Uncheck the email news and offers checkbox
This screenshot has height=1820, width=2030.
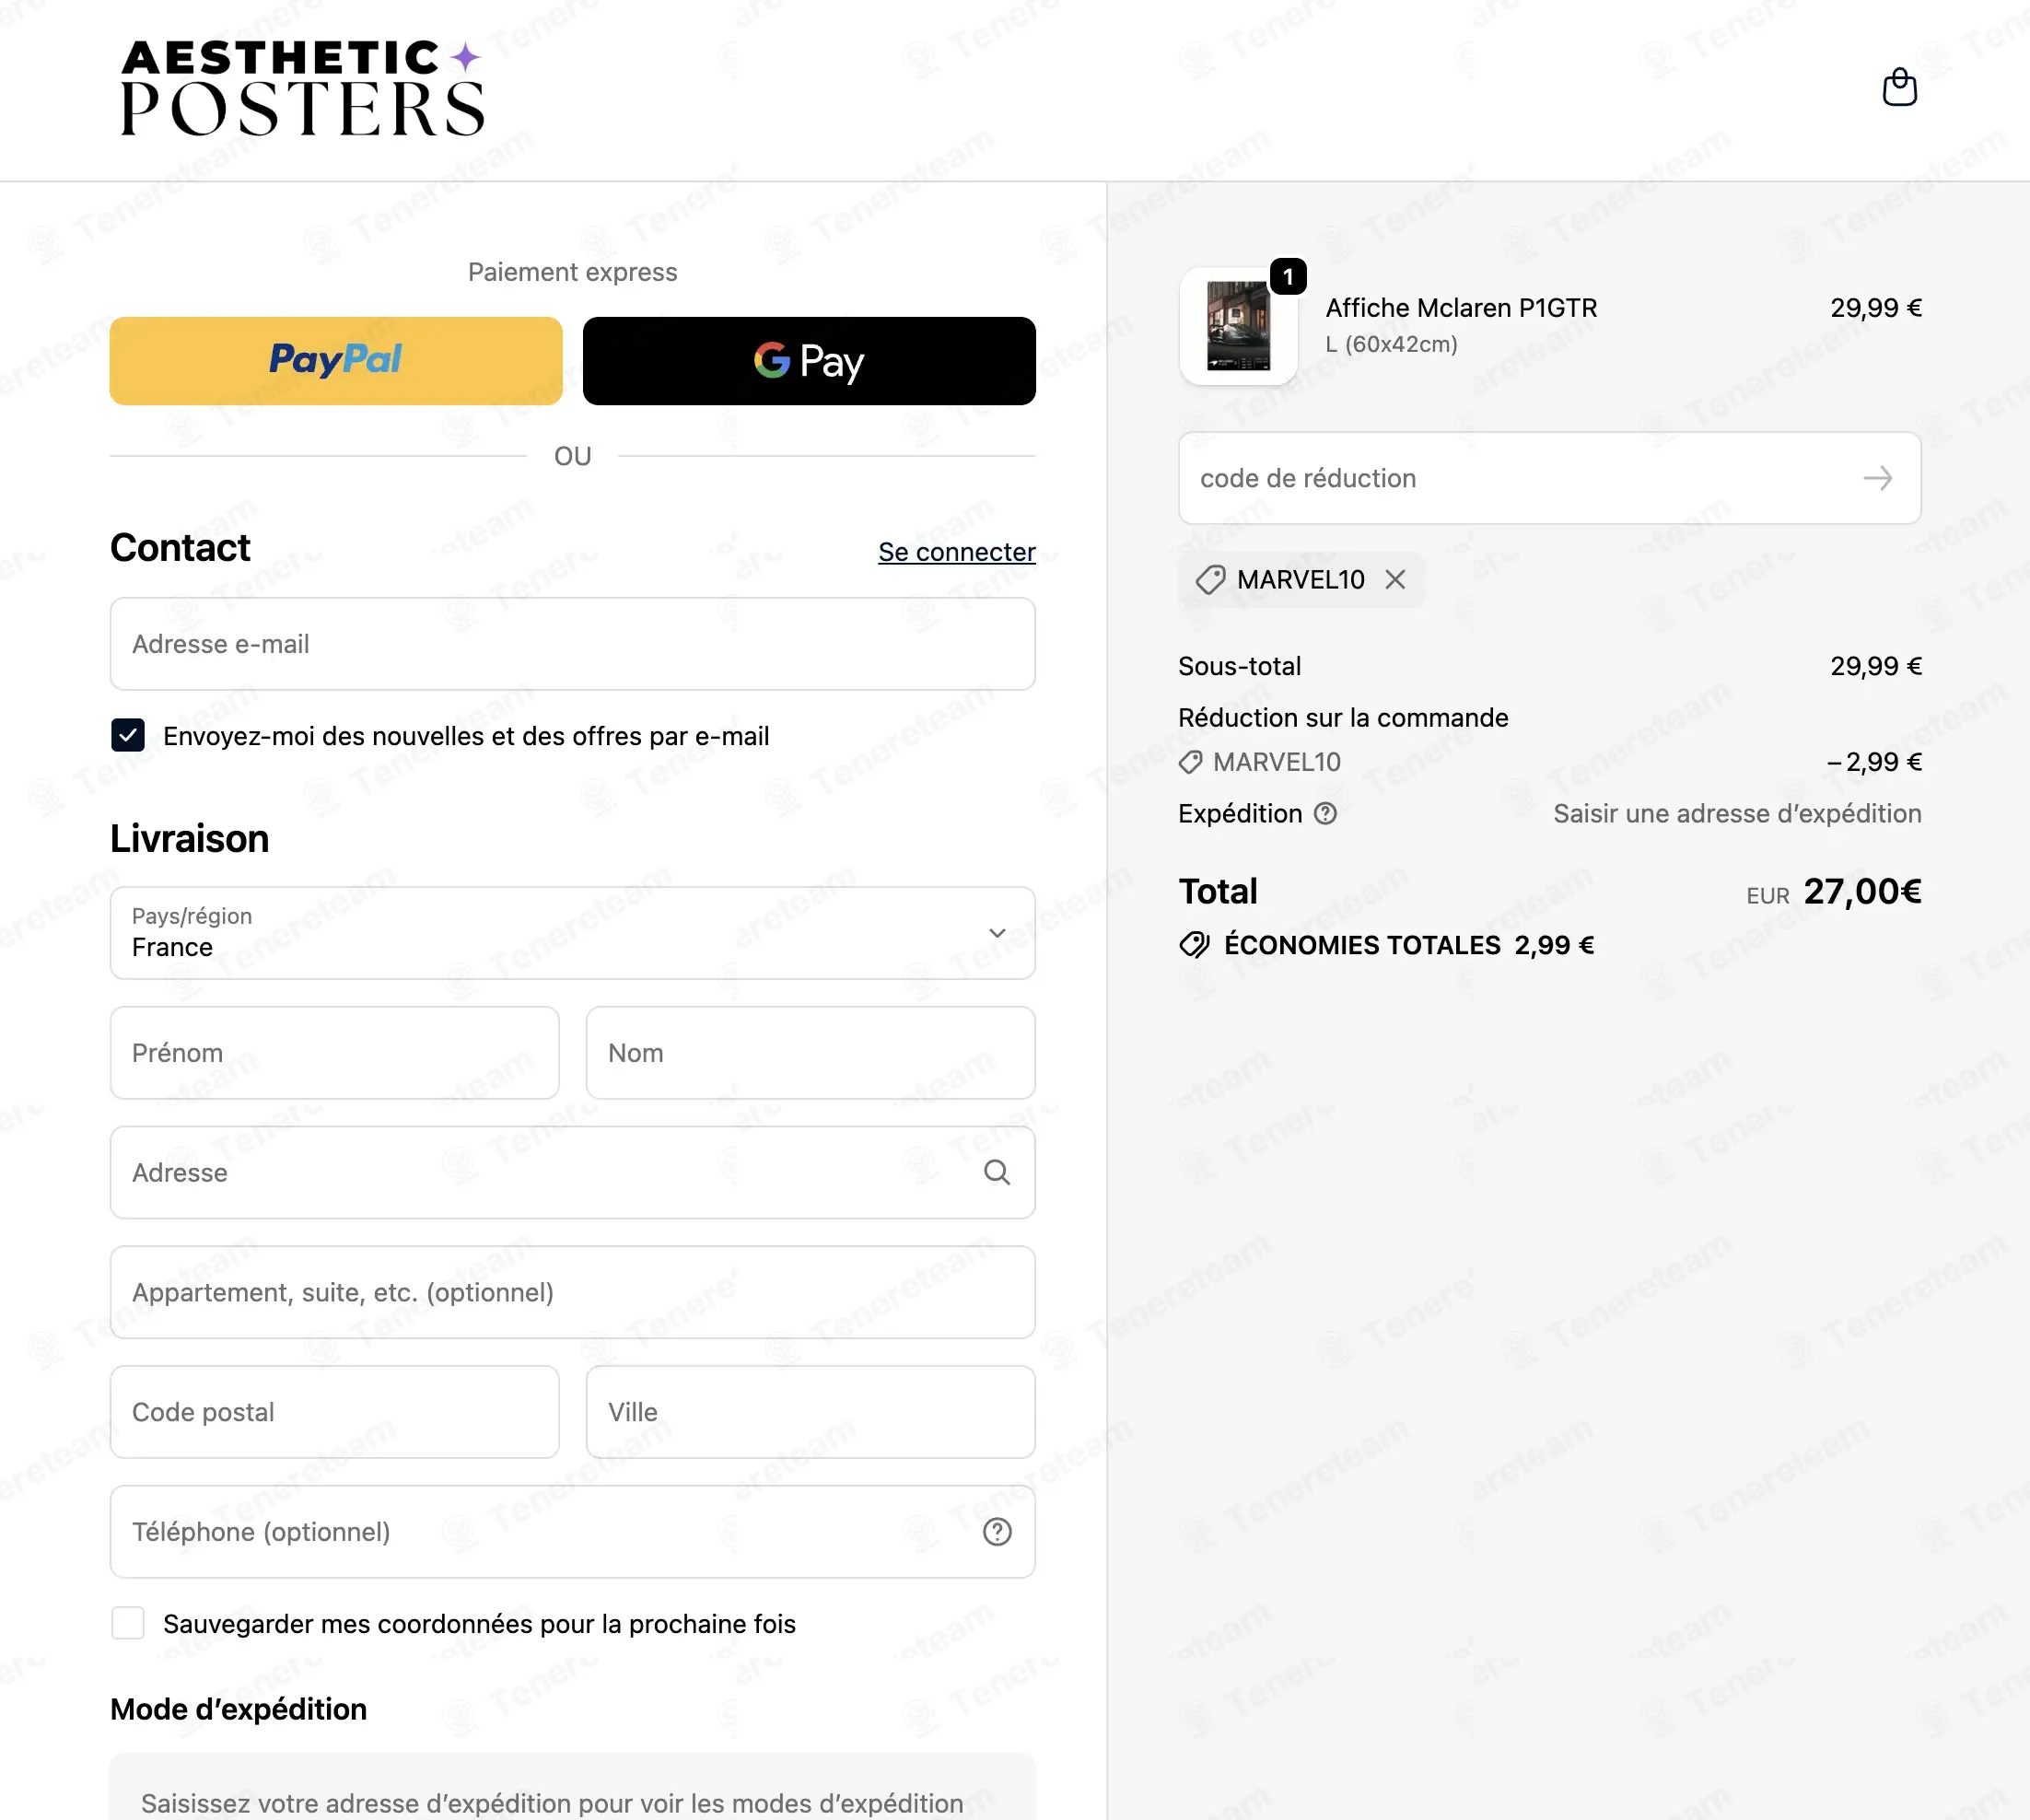click(128, 735)
